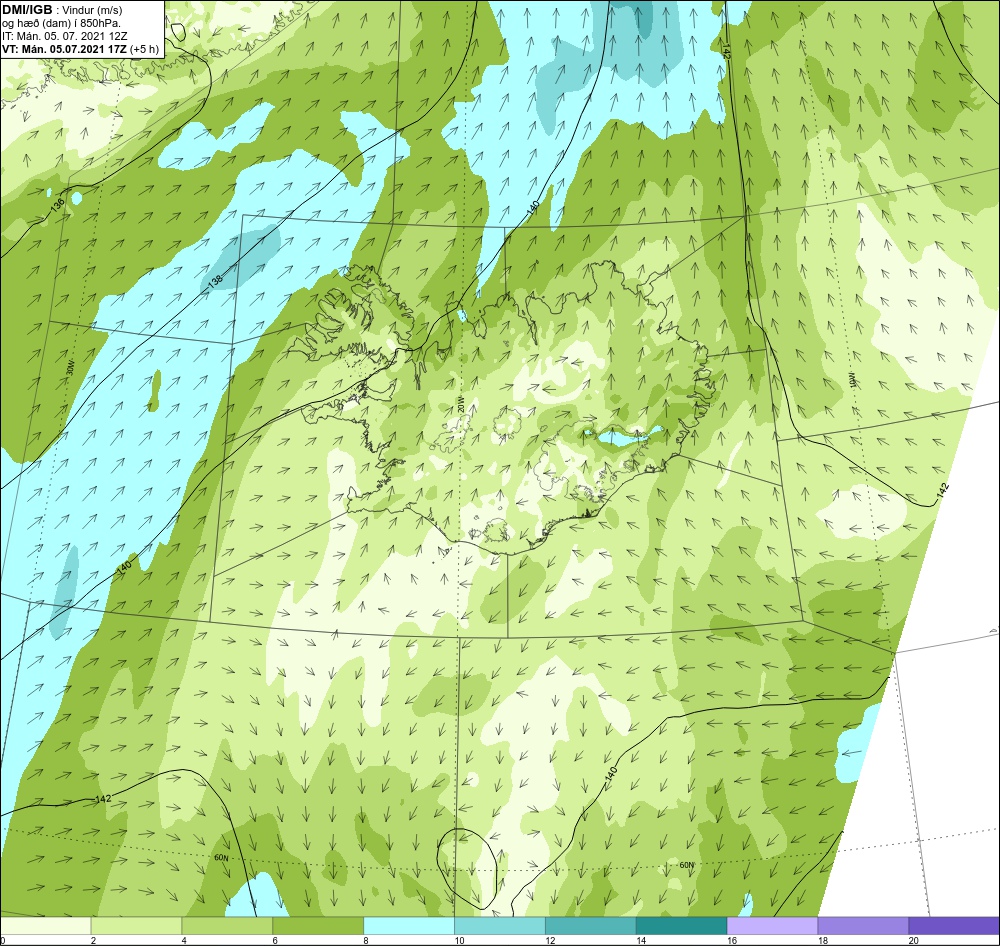Select the 'og hæð (dam) í 850hPa.' line

tap(61, 24)
